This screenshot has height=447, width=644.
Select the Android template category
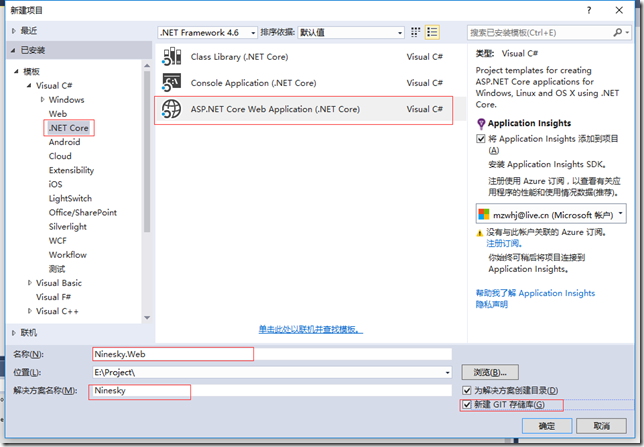pos(64,142)
